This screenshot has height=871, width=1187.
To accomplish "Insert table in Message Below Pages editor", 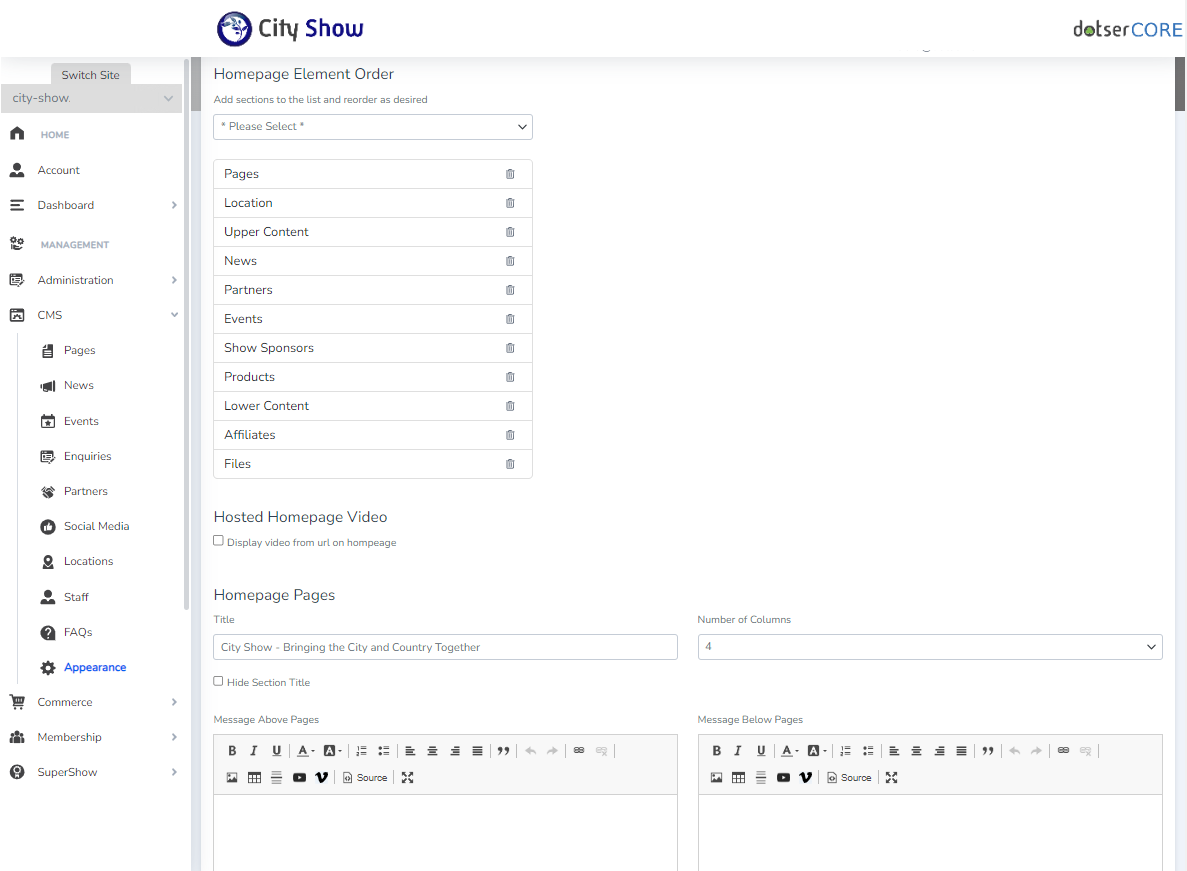I will [738, 778].
